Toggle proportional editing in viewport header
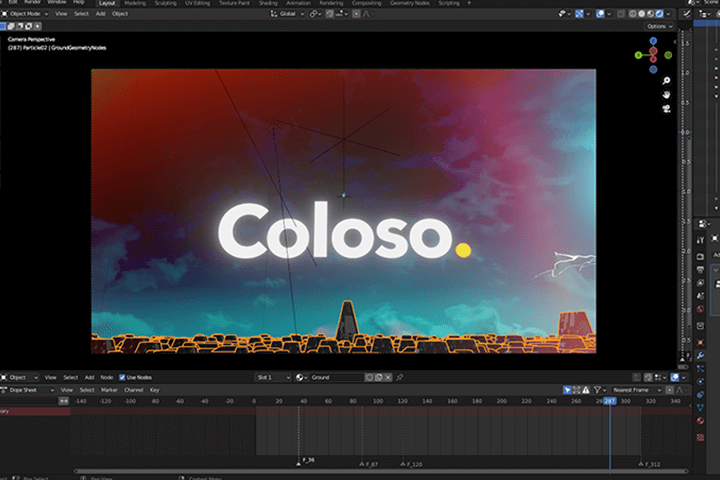This screenshot has width=720, height=480. [356, 14]
